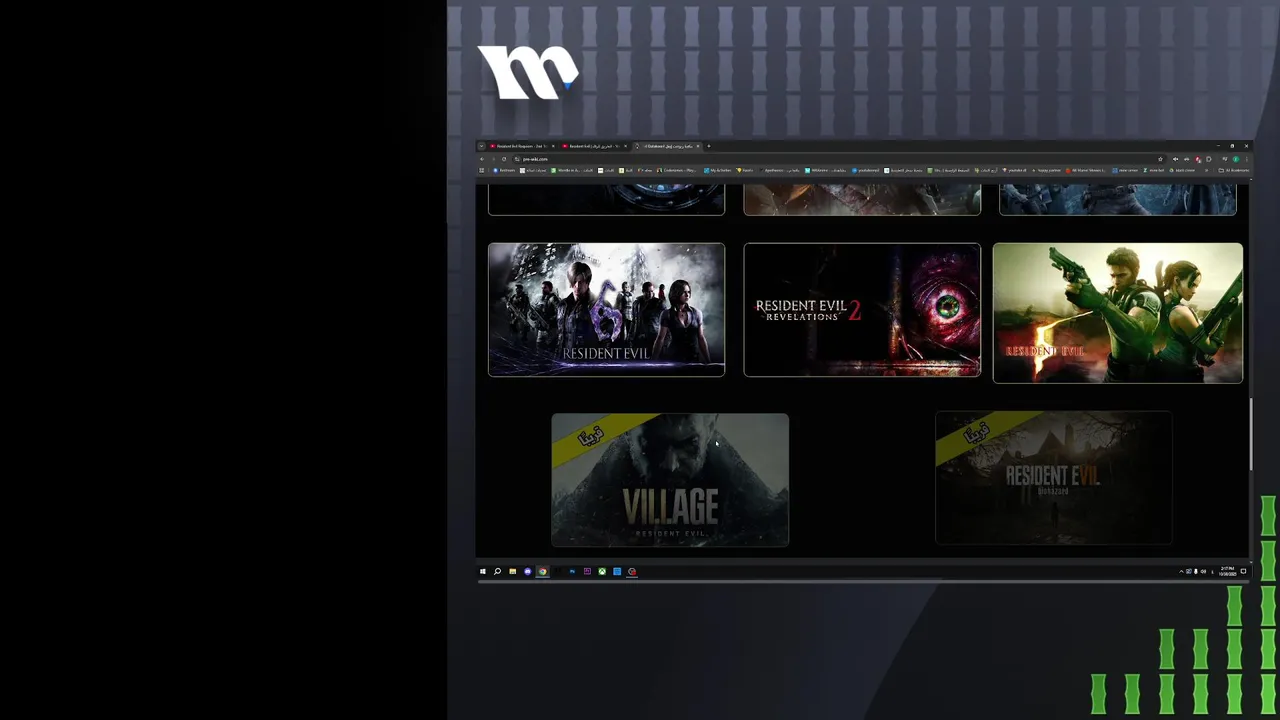Open Windows taskbar search

point(497,572)
